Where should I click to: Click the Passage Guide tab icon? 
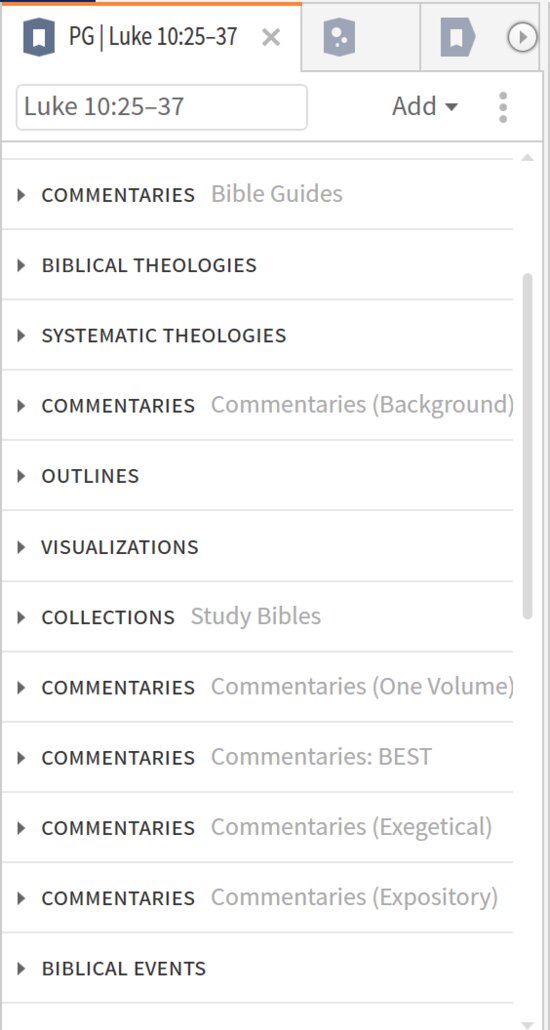[39, 37]
